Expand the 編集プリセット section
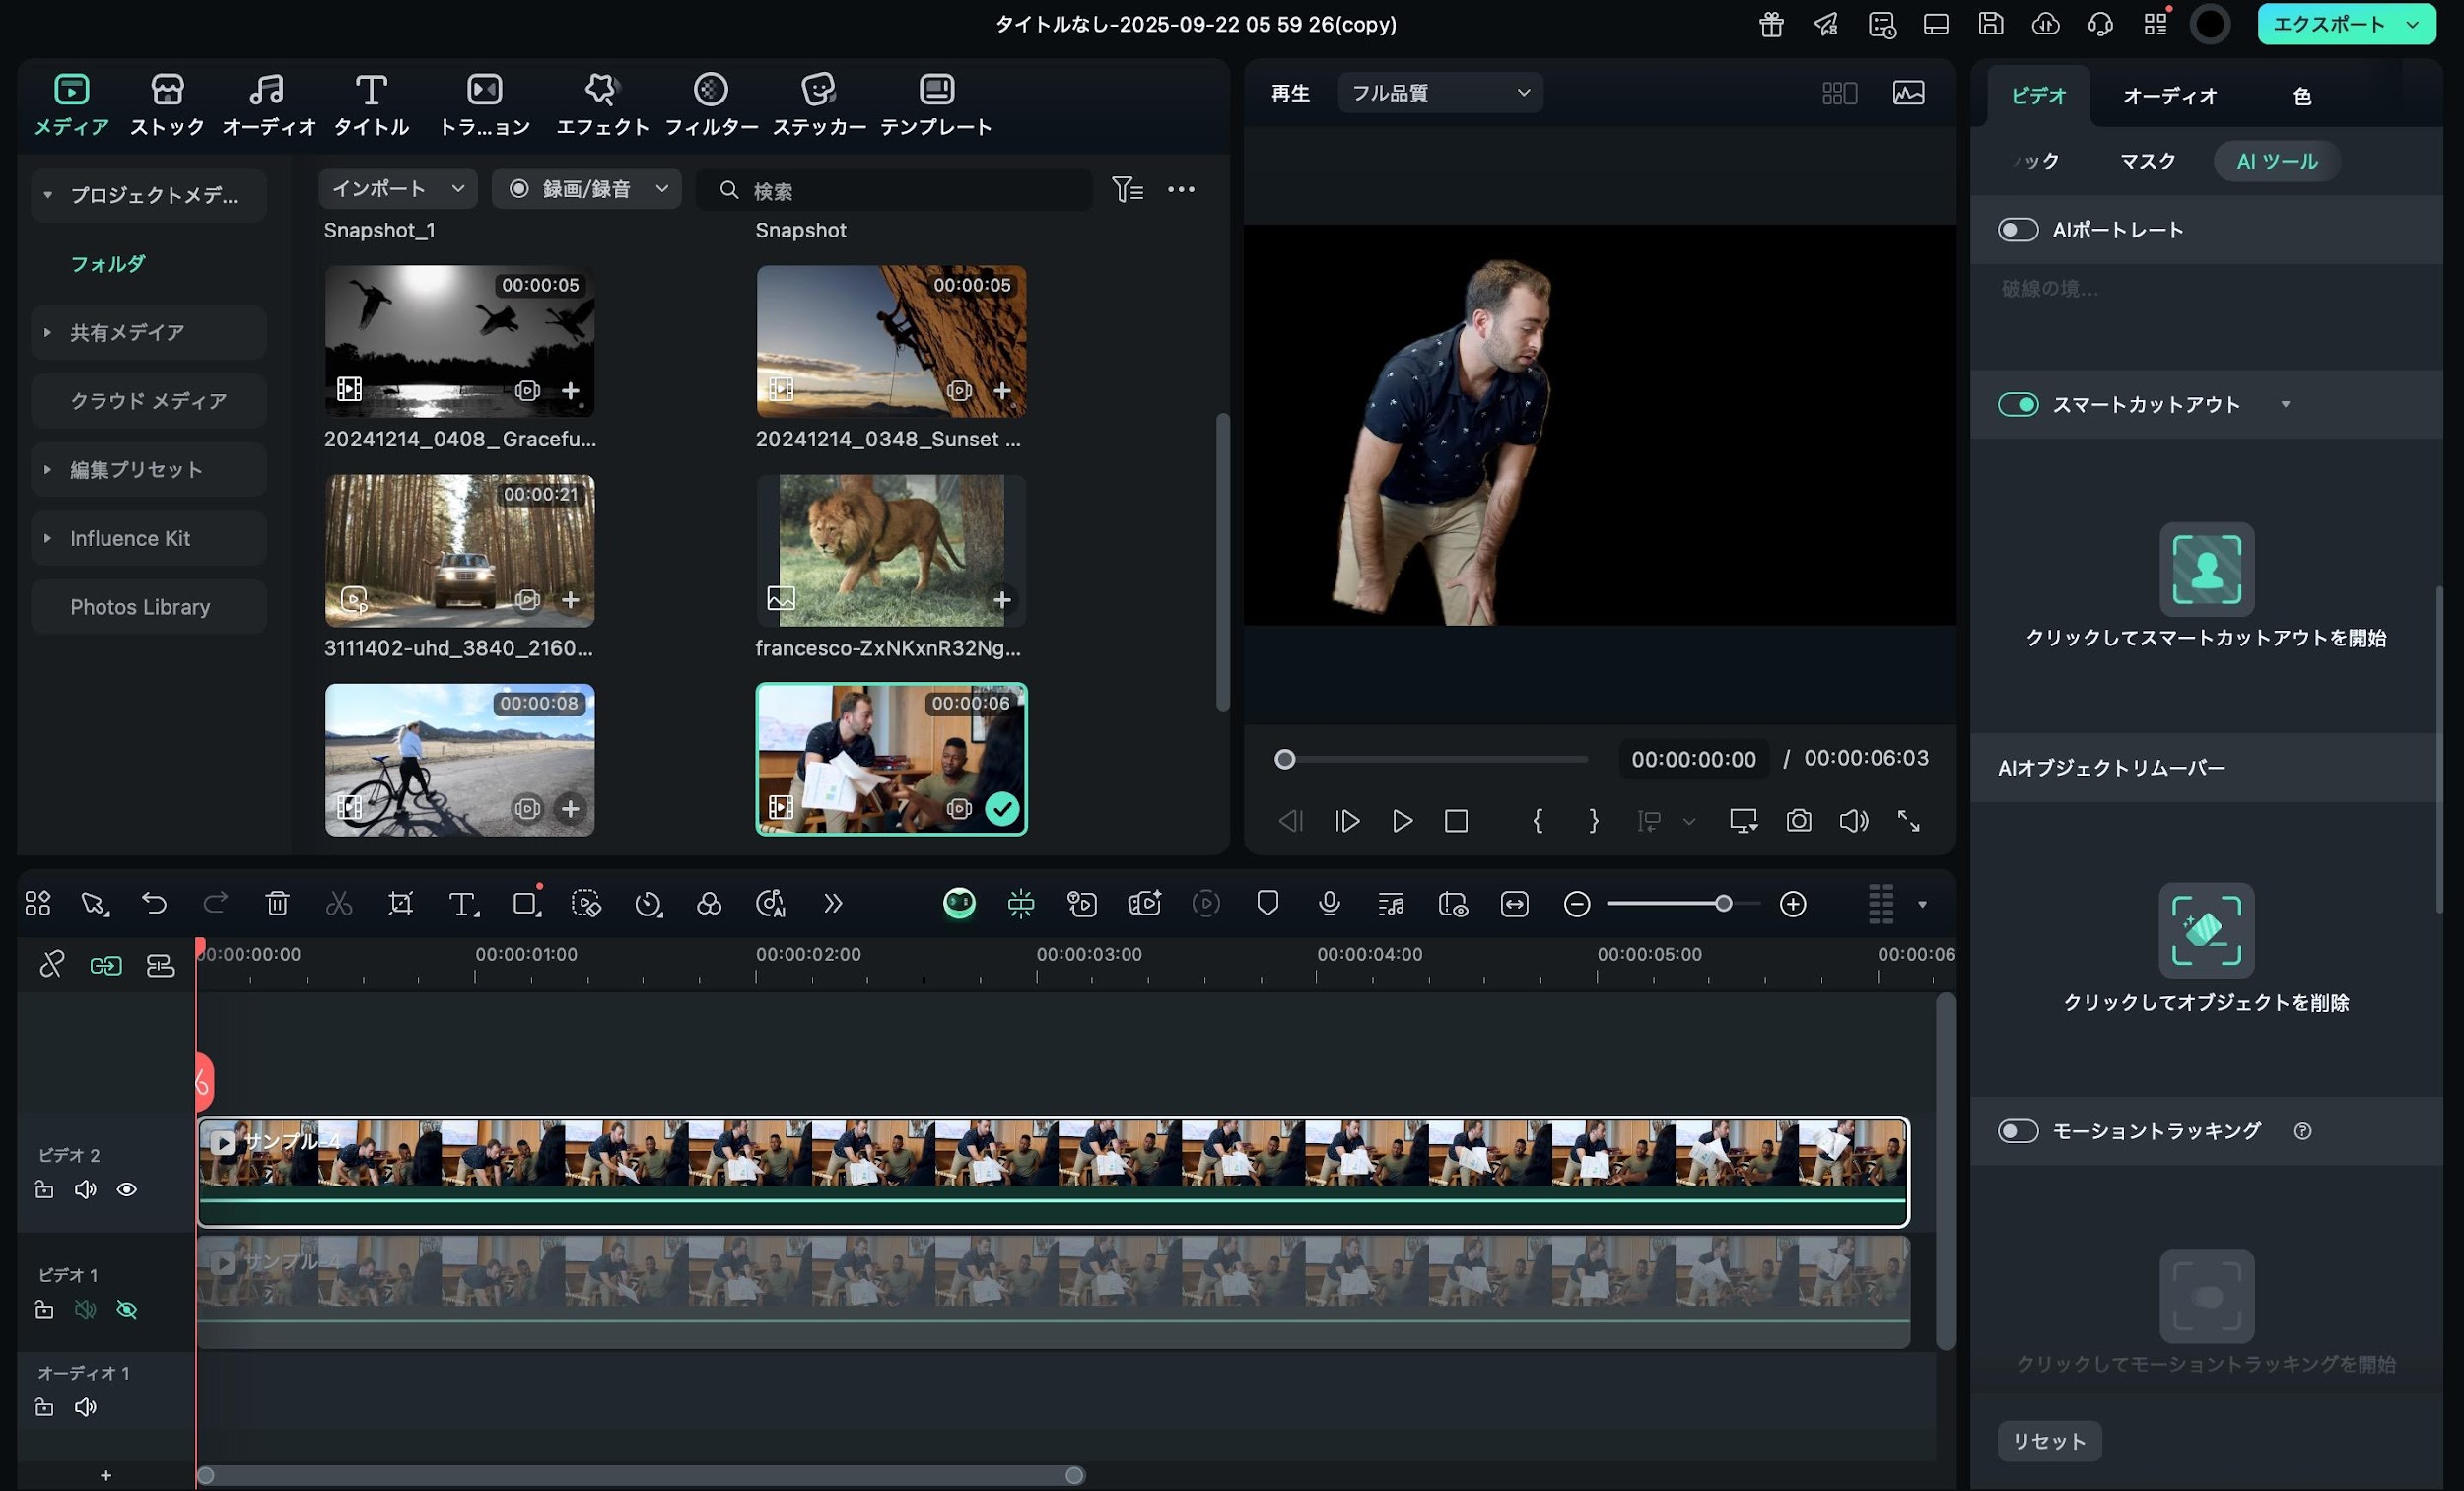2464x1491 pixels. coord(47,469)
